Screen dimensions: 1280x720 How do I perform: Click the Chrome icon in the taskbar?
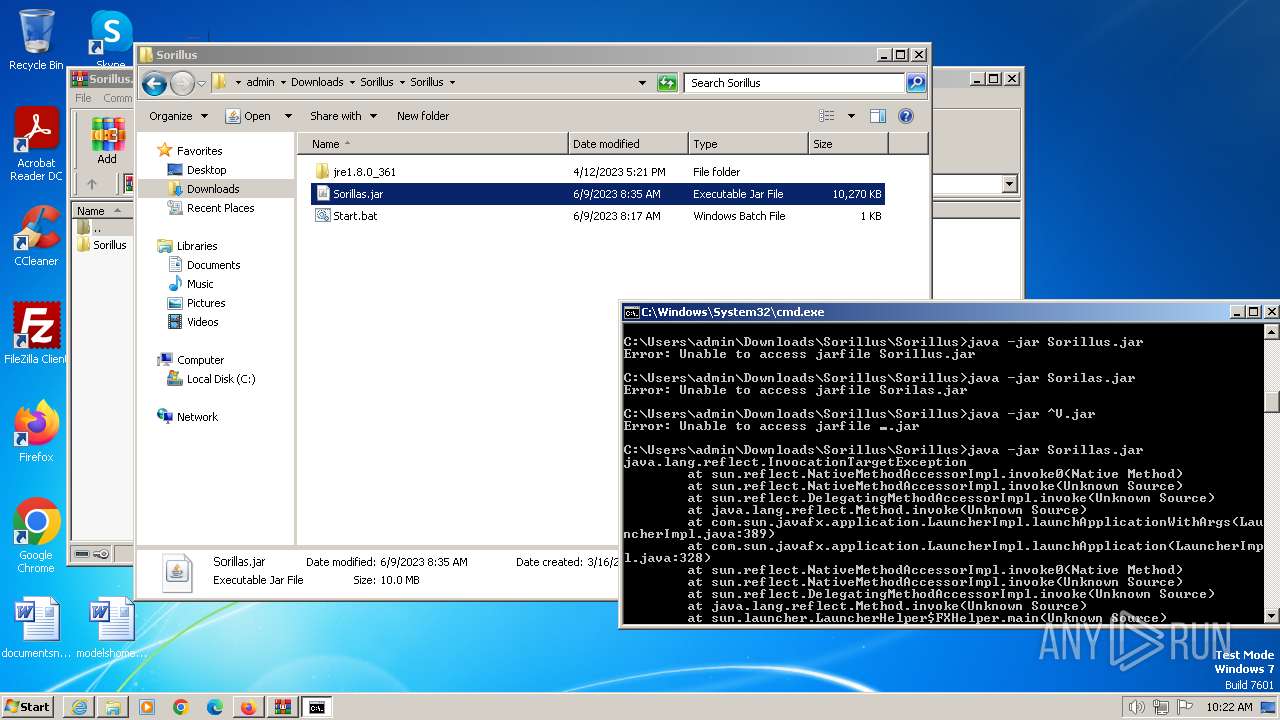click(181, 707)
